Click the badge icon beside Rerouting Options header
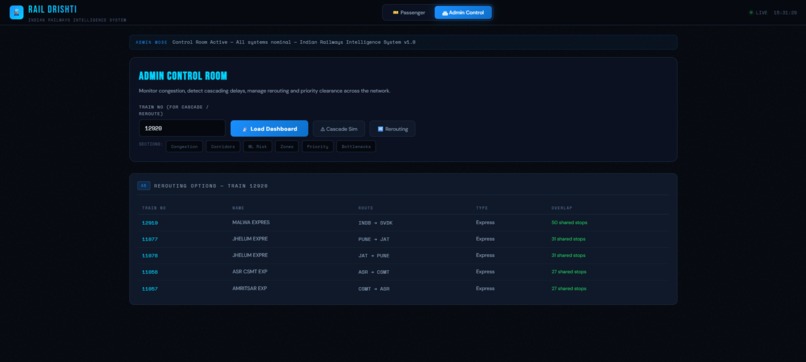Viewport: 806px width, 362px height. coord(144,186)
